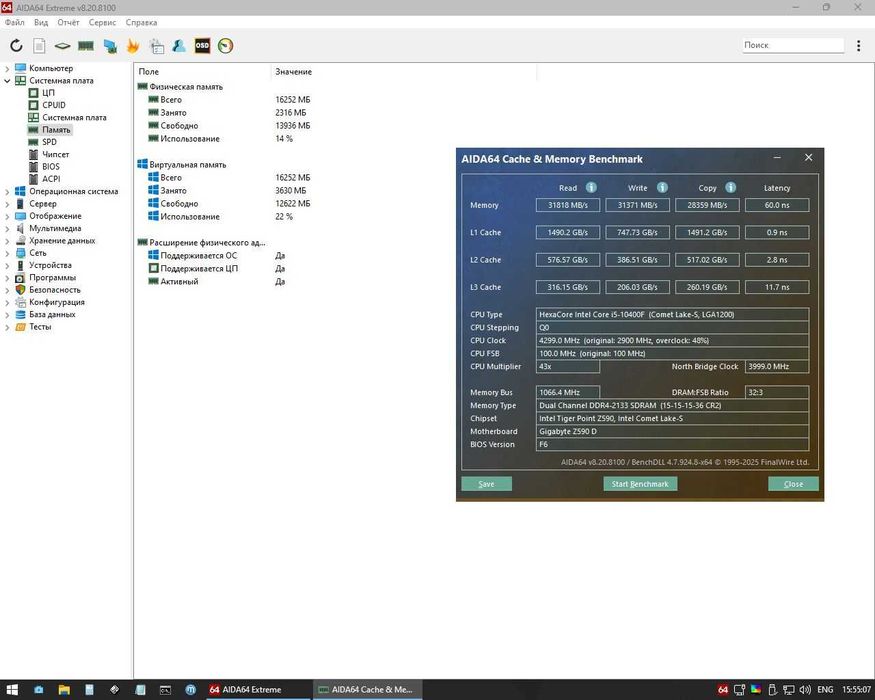Click the CPU chip toolbar icon

click(62, 46)
